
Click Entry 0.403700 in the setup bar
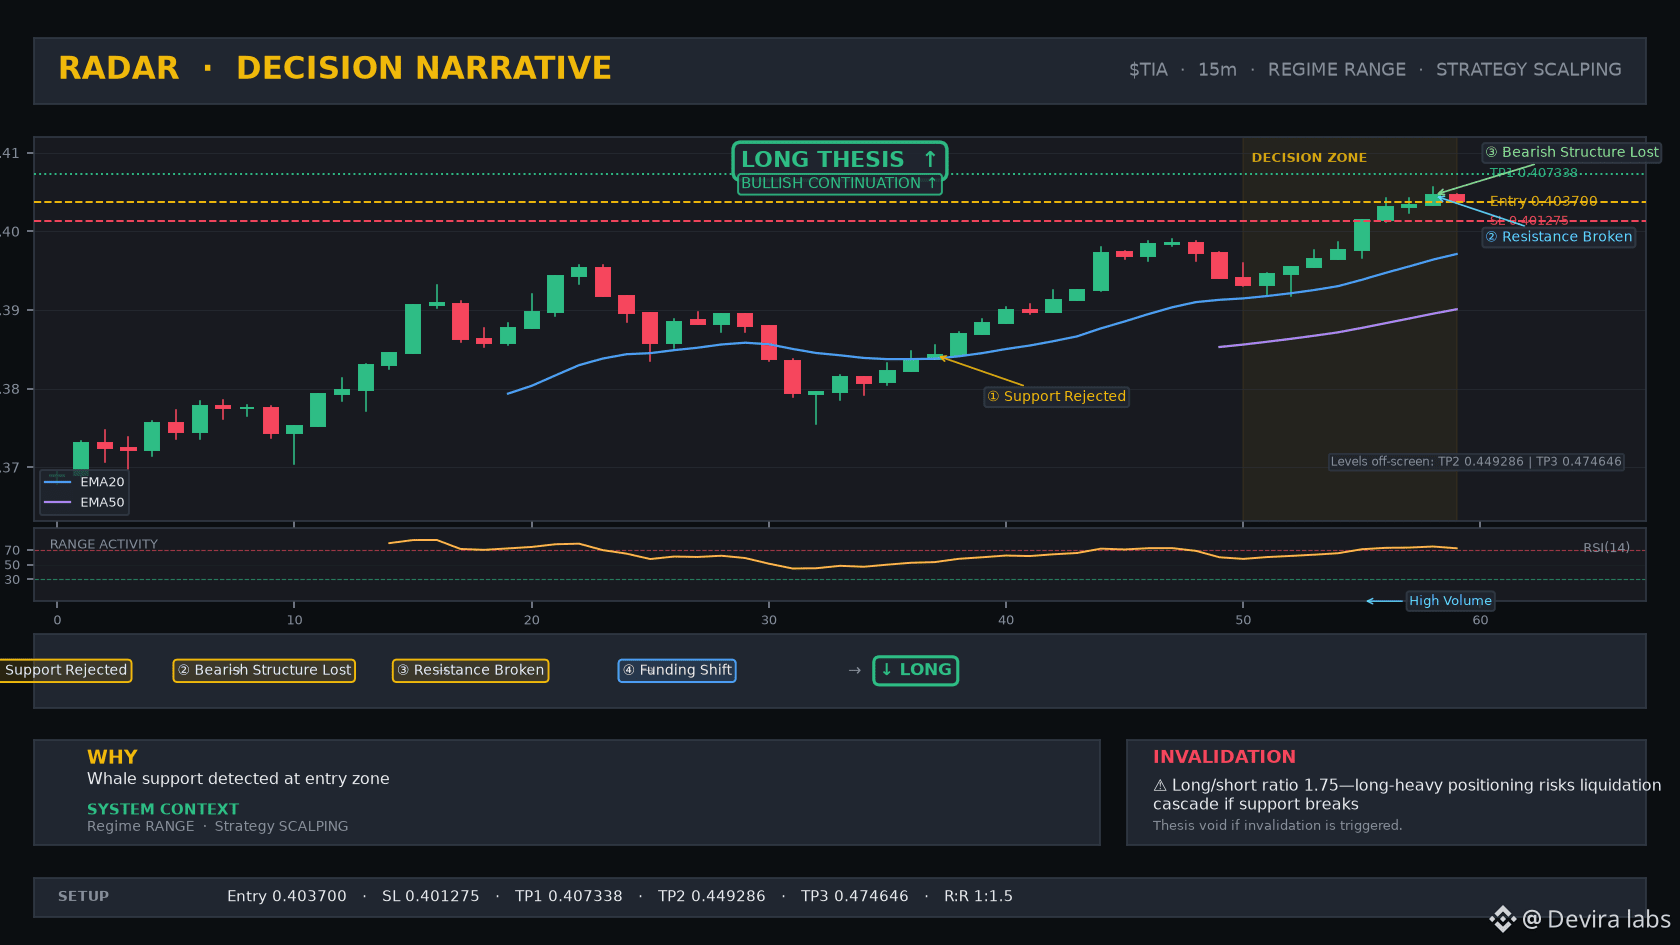pyautogui.click(x=287, y=897)
